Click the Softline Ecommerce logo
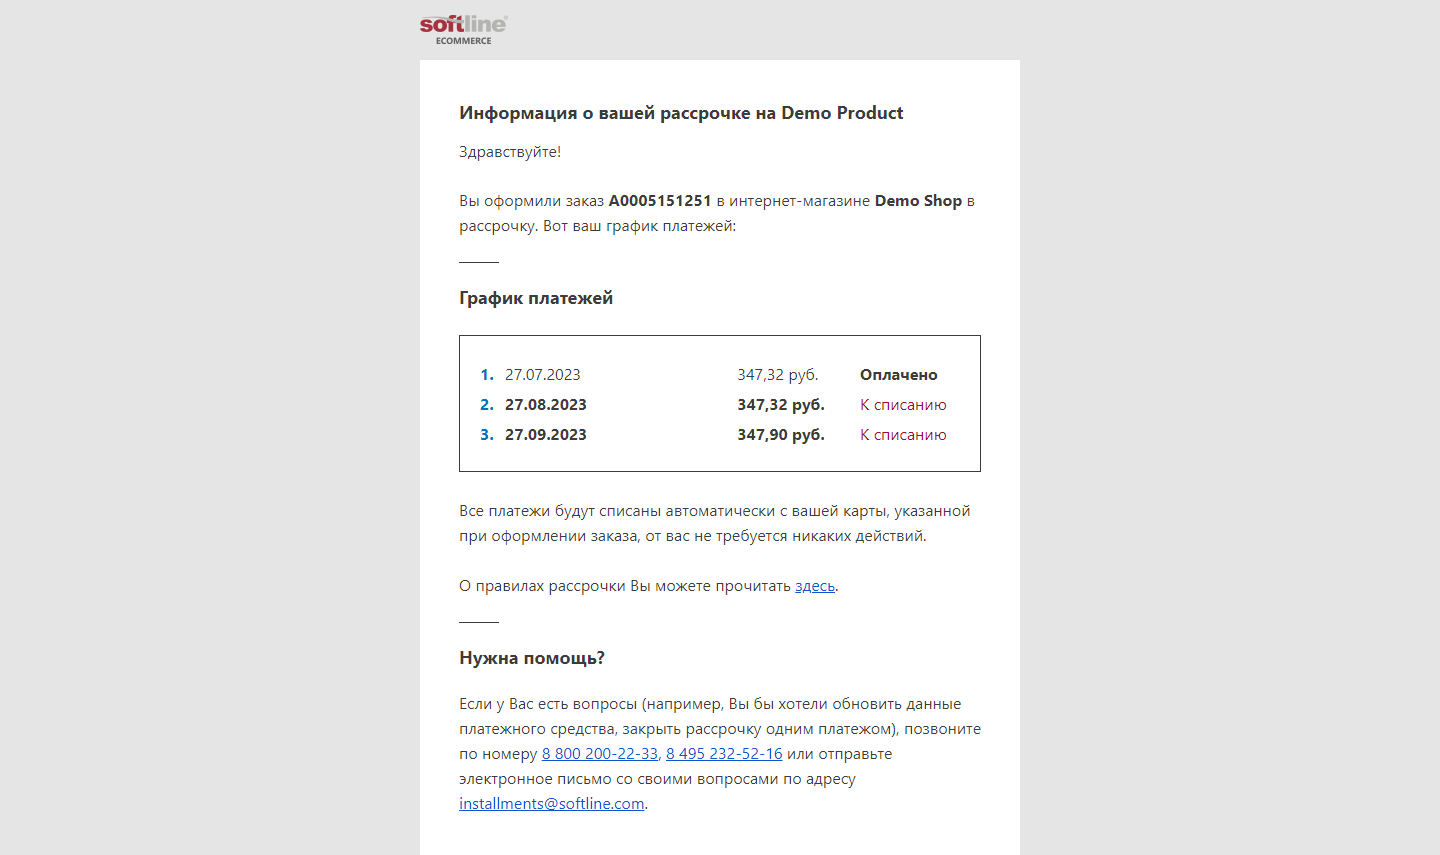 (x=463, y=29)
